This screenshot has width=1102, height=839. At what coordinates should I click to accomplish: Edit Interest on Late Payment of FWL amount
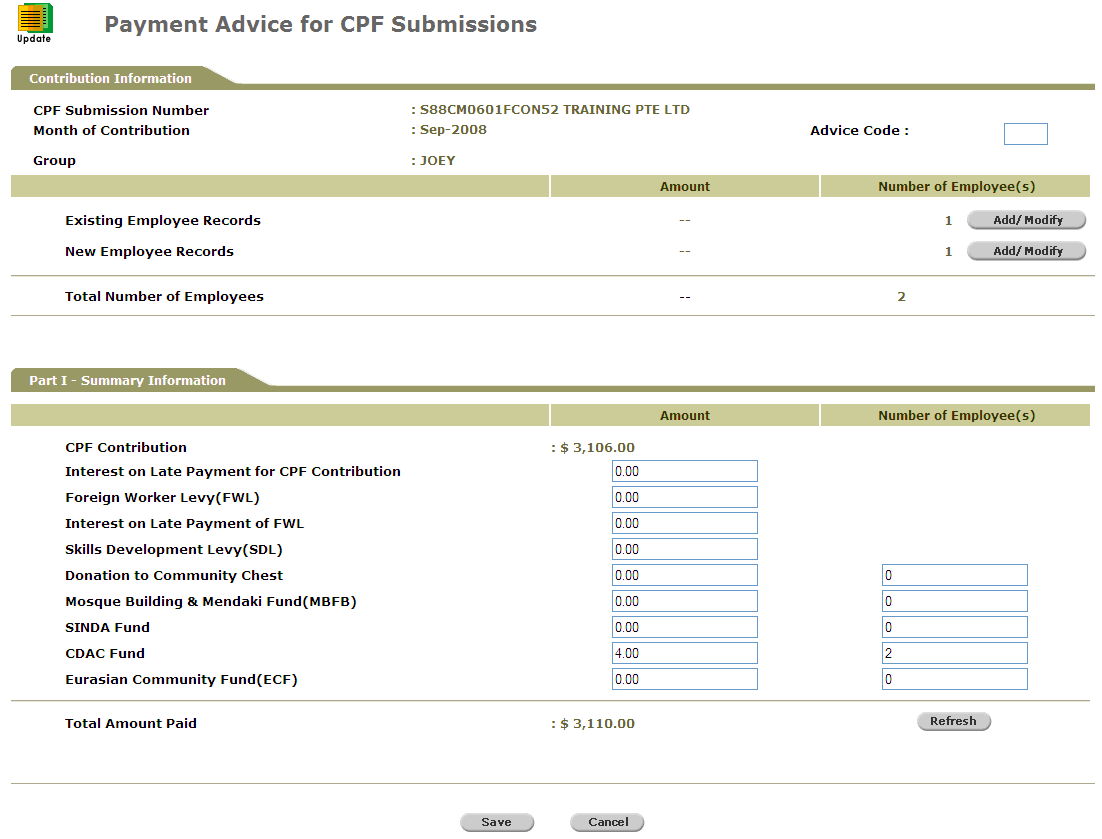pos(685,523)
